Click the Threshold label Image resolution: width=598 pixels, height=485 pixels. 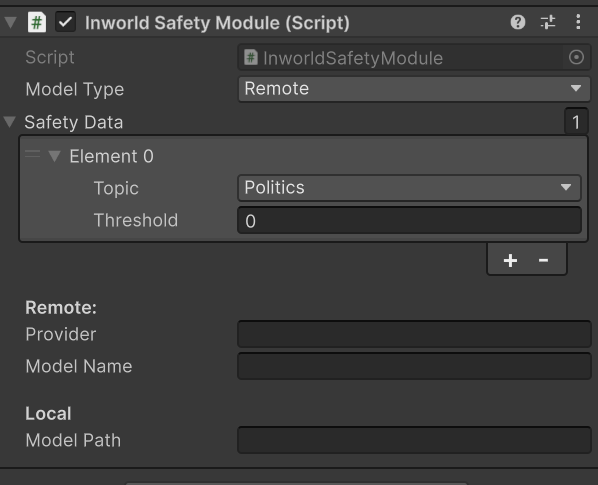136,220
